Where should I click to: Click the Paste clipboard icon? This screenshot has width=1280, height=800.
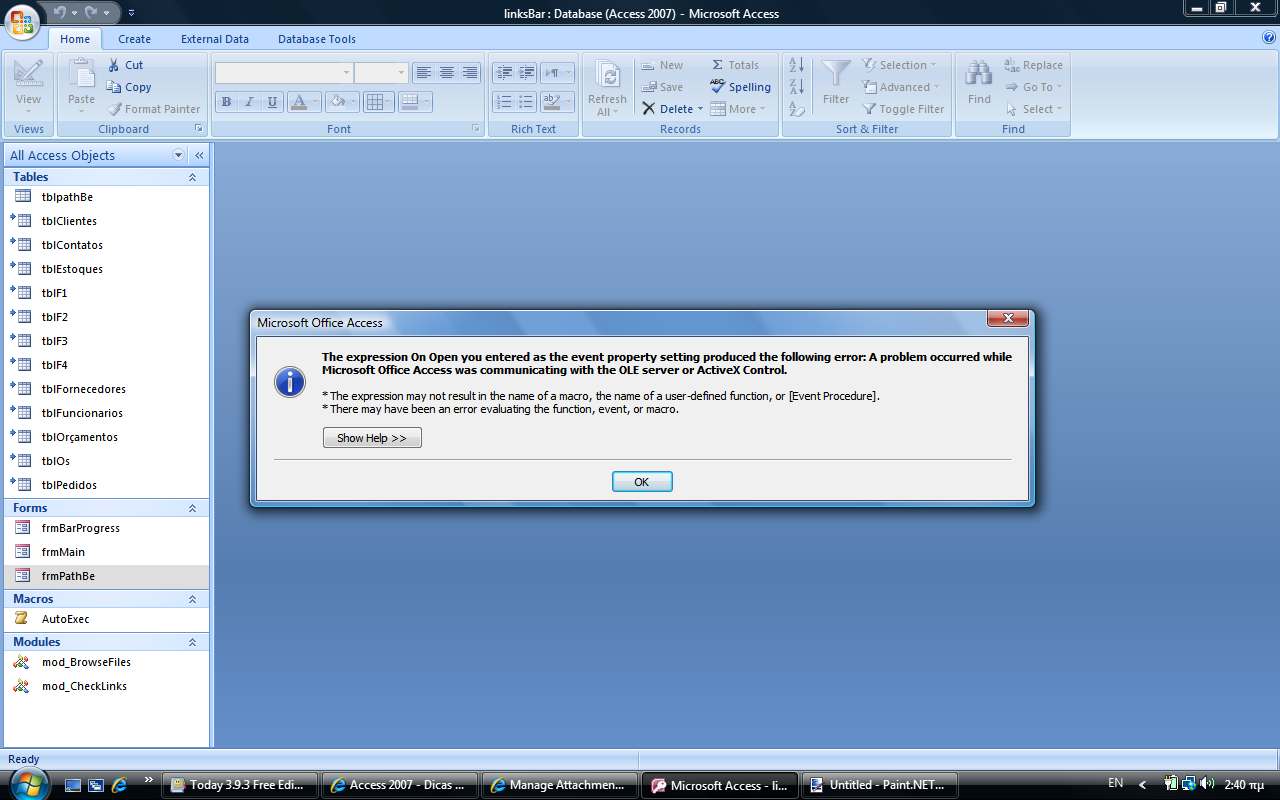[81, 74]
